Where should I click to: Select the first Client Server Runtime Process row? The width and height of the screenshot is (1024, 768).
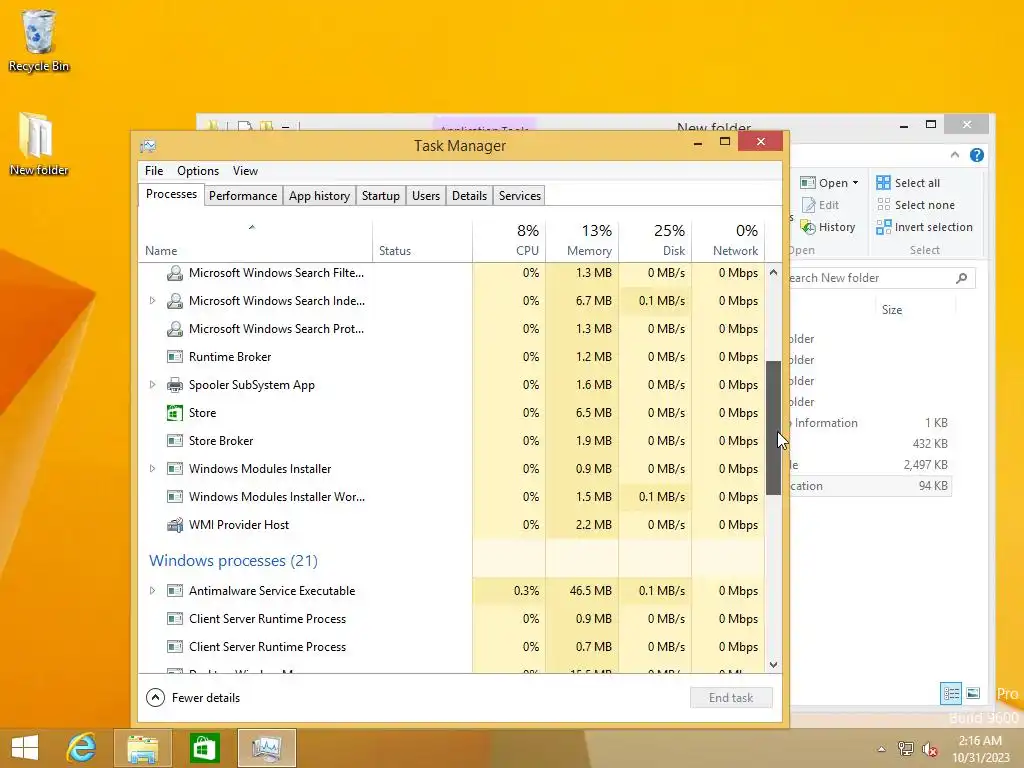tap(451, 619)
